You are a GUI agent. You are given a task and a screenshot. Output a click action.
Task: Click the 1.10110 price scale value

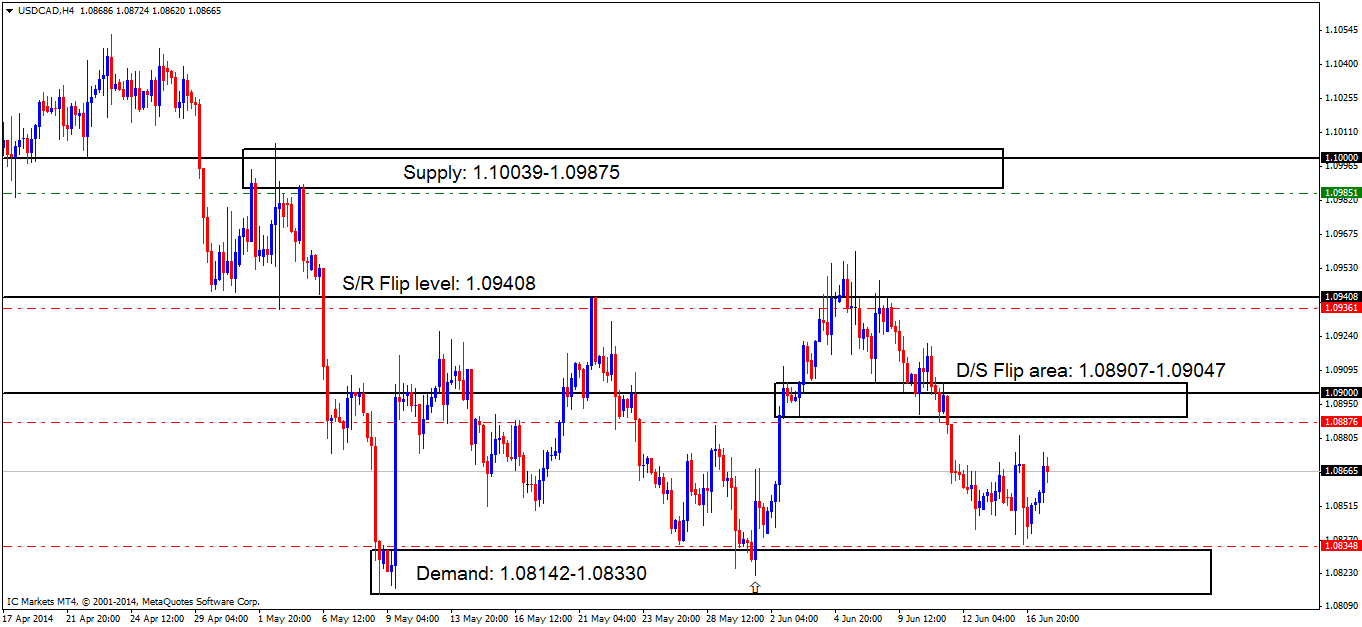[1340, 131]
